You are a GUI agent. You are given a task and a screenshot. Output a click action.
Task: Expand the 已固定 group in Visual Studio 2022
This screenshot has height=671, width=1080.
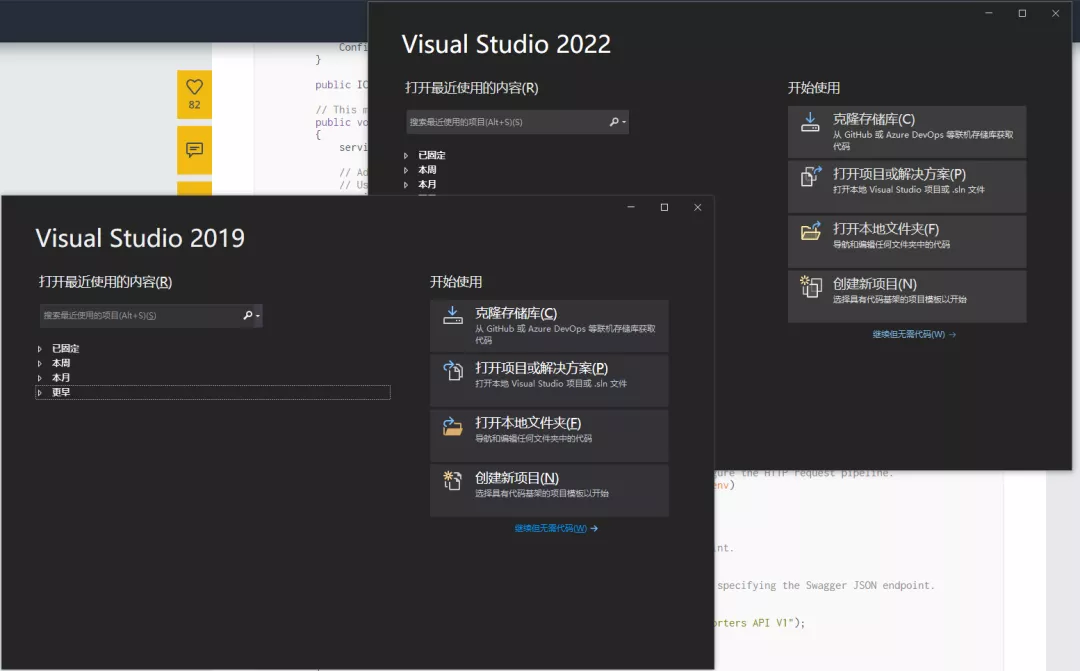(406, 156)
